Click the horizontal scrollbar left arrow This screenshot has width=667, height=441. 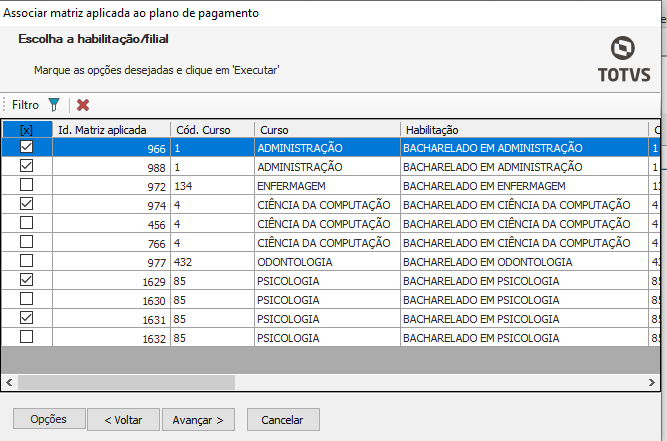tap(9, 382)
